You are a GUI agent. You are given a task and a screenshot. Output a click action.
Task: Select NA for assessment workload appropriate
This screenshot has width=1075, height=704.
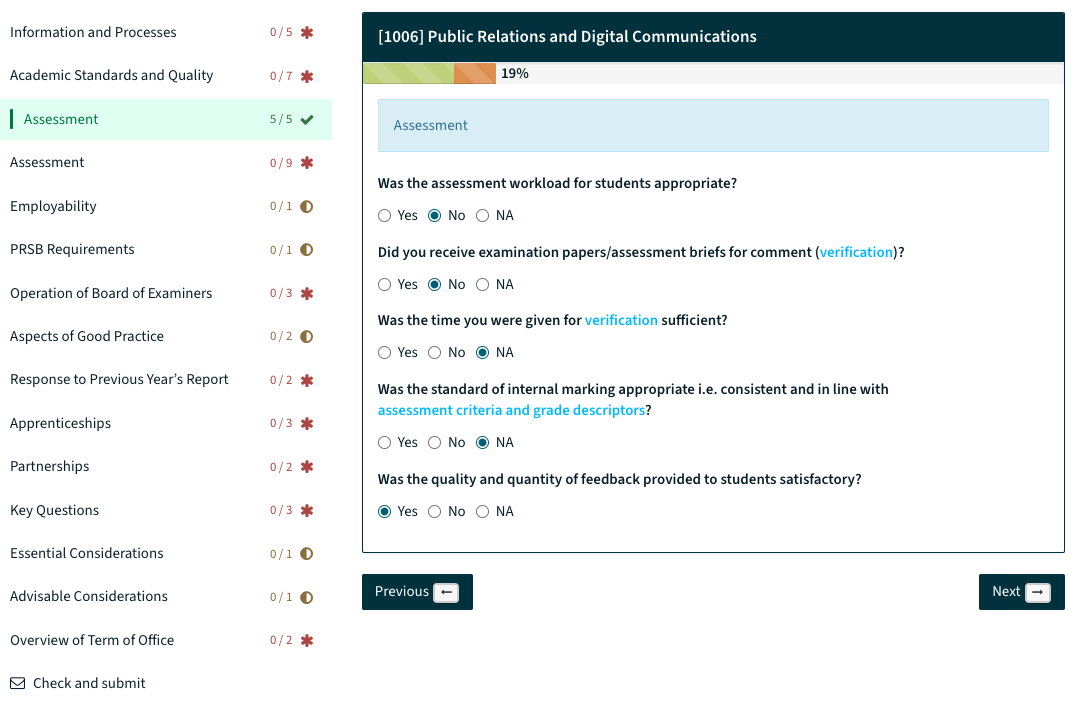click(483, 216)
